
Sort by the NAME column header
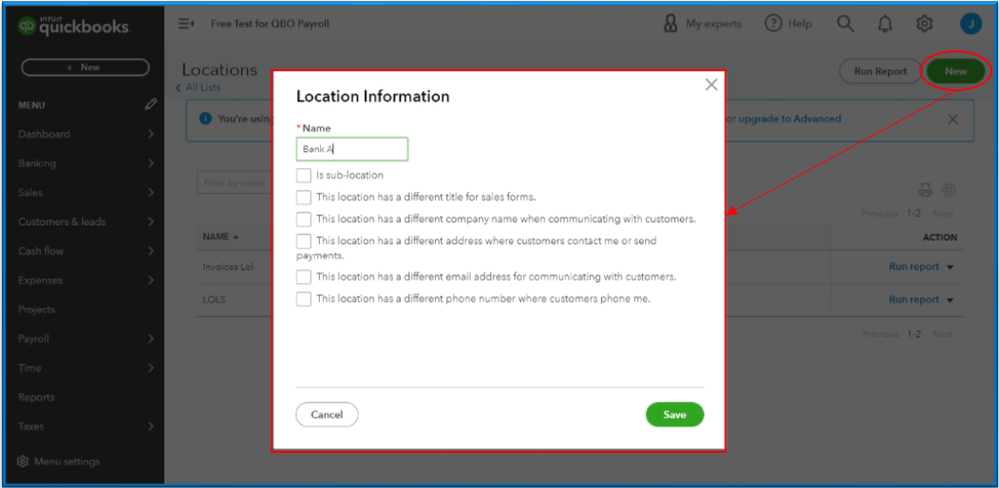220,237
